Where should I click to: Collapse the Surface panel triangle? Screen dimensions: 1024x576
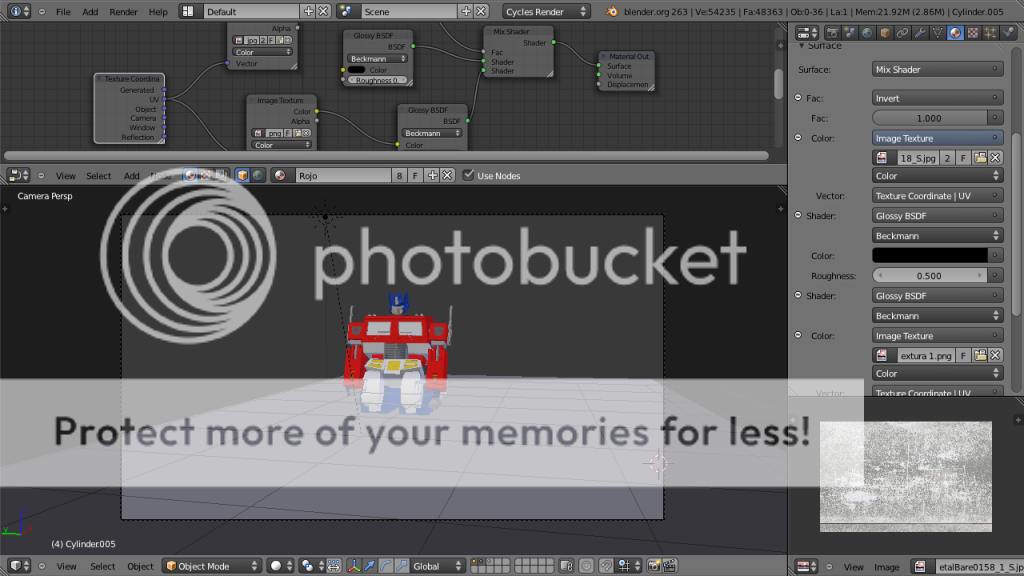801,46
